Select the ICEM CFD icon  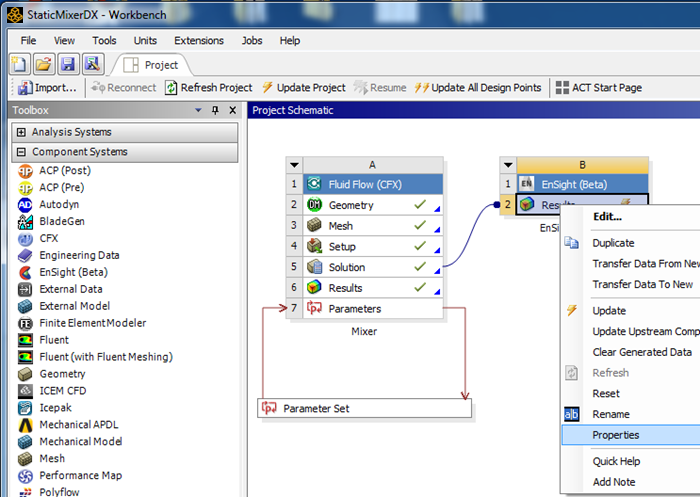[25, 391]
